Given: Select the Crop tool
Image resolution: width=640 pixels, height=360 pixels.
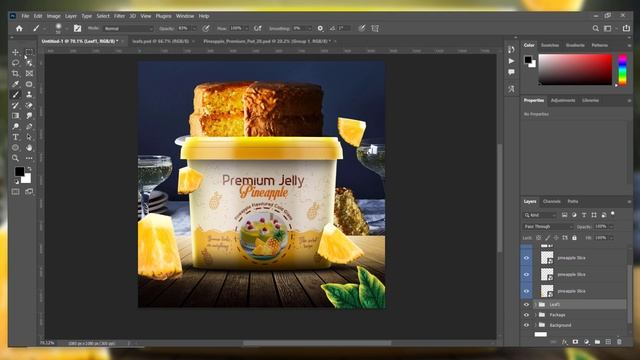Looking at the screenshot, I should (16, 73).
